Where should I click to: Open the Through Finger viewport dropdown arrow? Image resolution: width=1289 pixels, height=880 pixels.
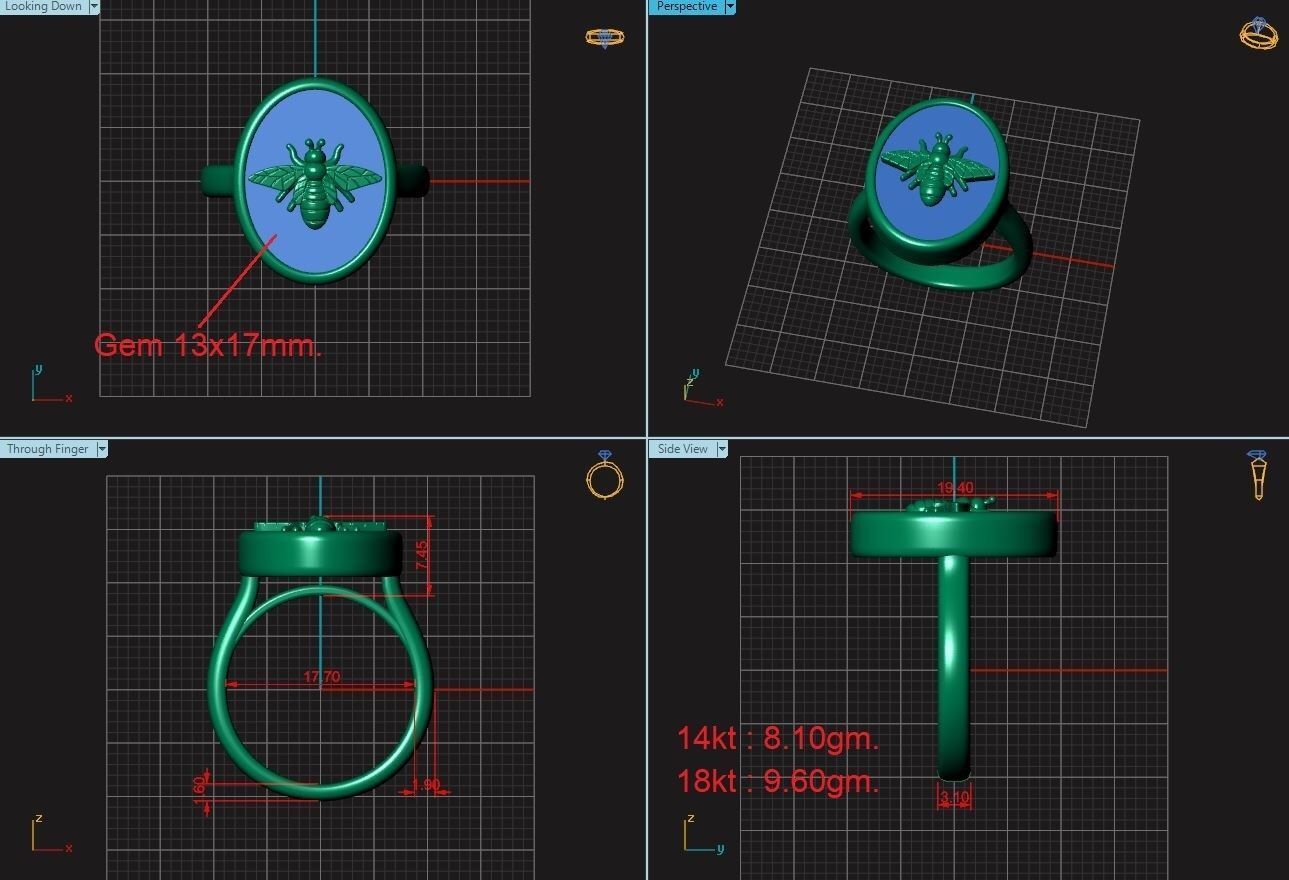coord(102,449)
